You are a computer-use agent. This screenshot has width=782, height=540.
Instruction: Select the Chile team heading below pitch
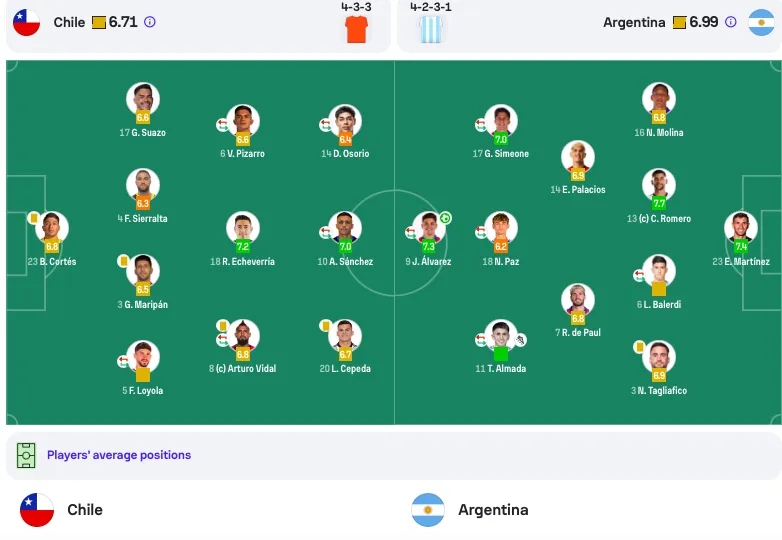(x=85, y=510)
